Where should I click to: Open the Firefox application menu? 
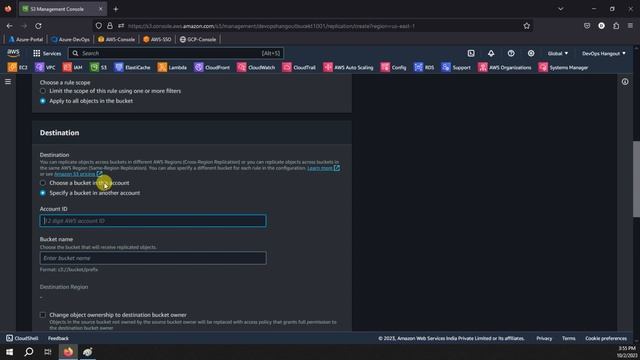coord(631,26)
